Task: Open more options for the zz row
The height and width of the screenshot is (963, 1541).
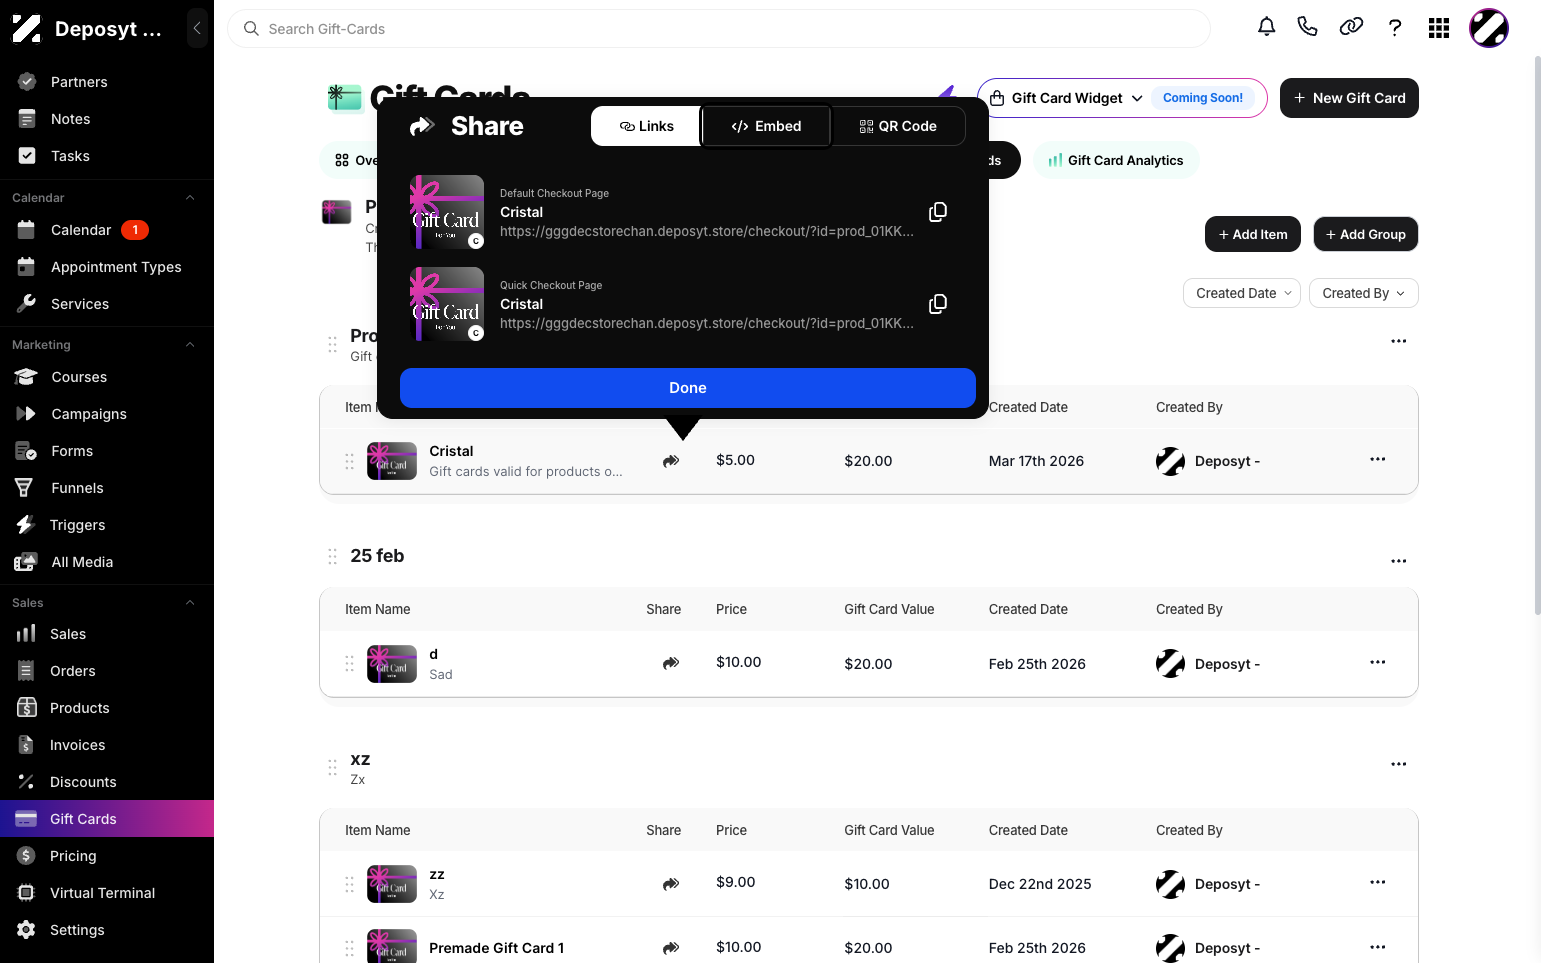Action: (x=1378, y=882)
